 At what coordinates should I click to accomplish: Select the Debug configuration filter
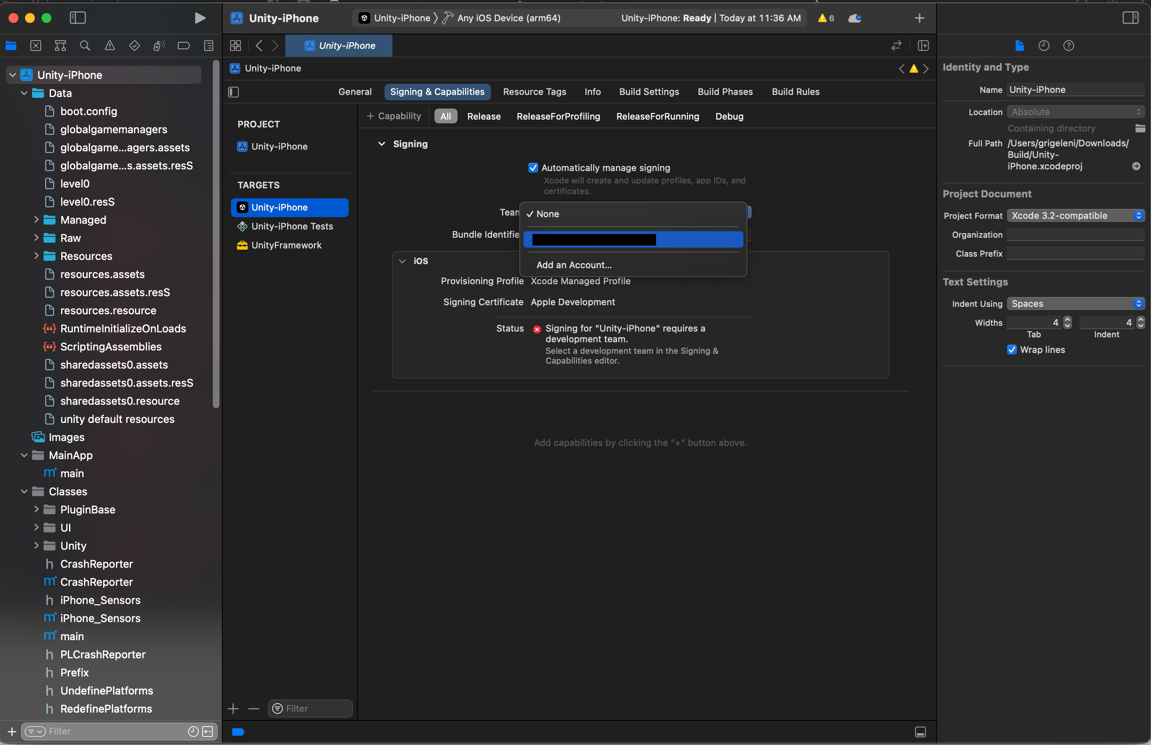729,116
